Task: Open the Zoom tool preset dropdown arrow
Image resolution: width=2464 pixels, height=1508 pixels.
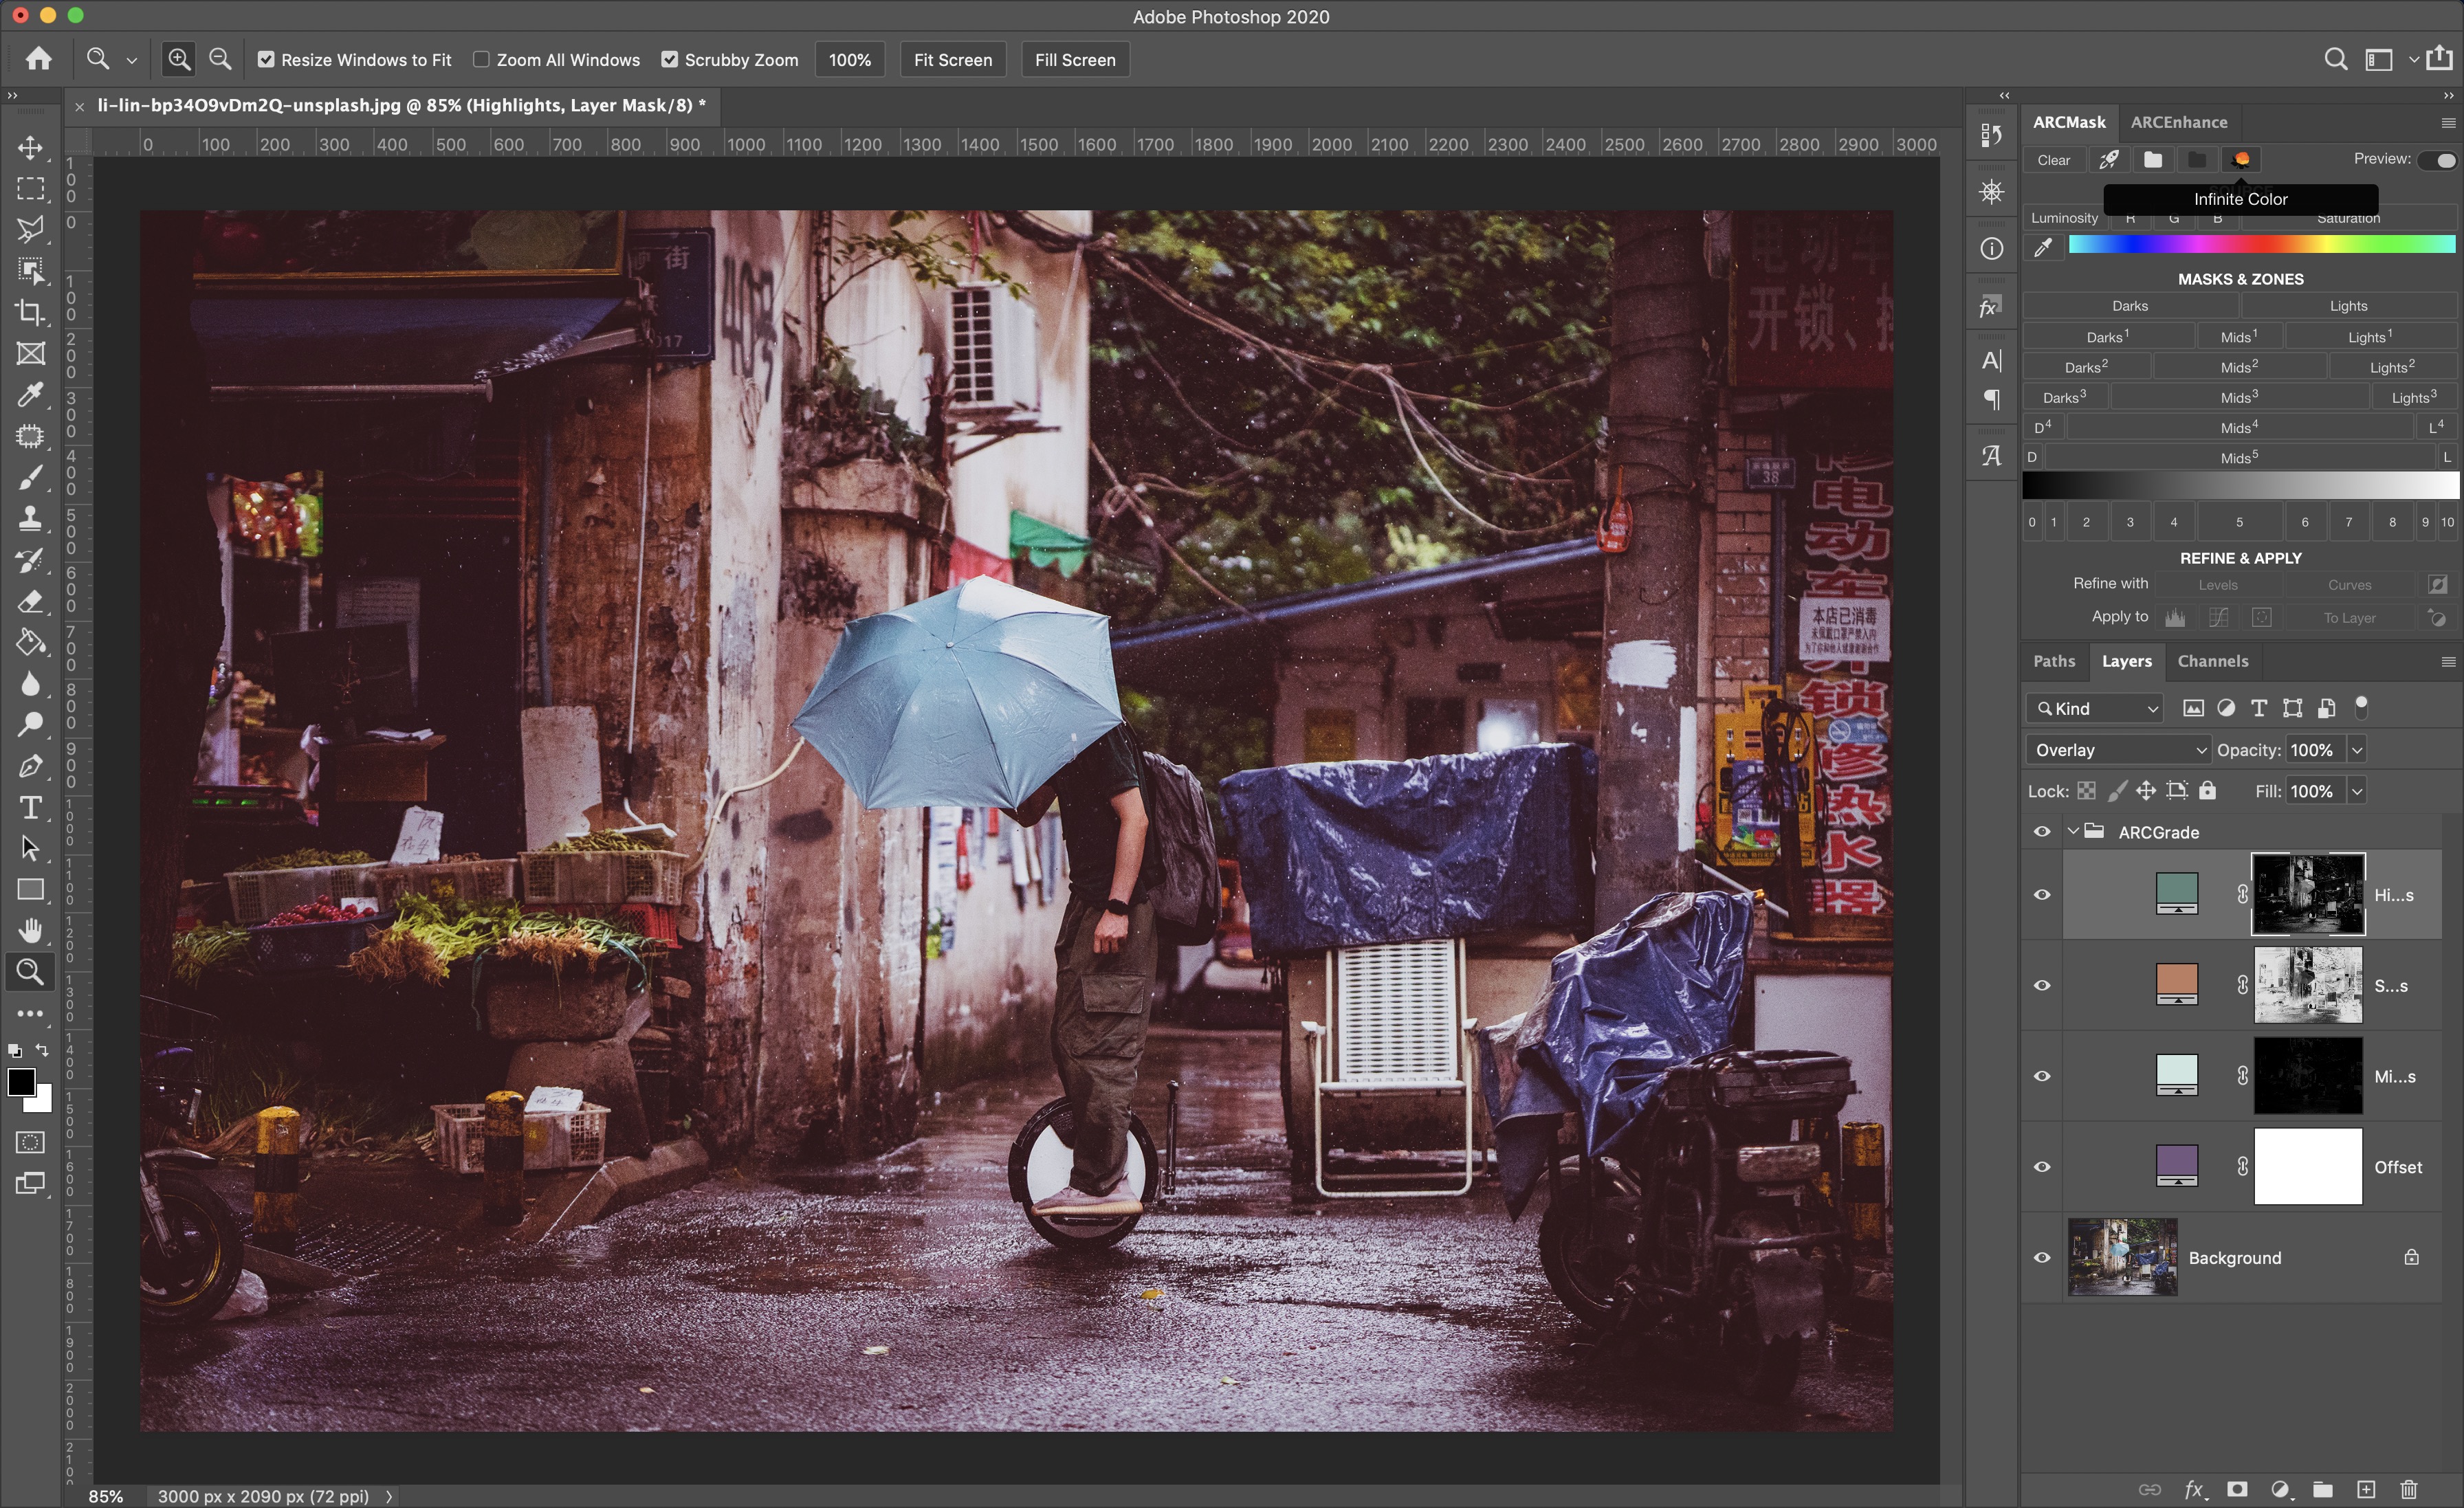Action: pyautogui.click(x=131, y=60)
